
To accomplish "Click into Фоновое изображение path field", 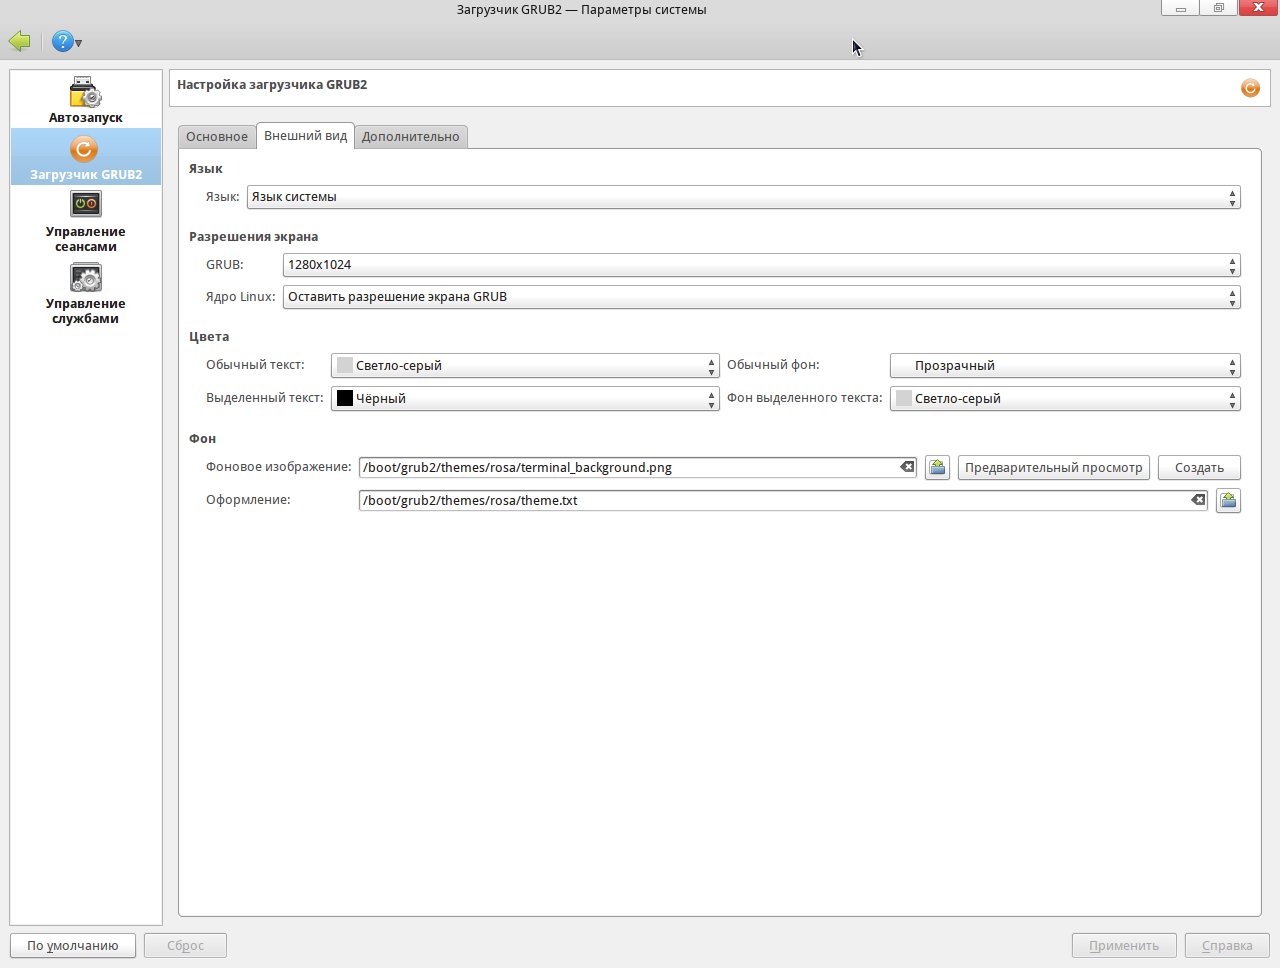I will [x=628, y=467].
